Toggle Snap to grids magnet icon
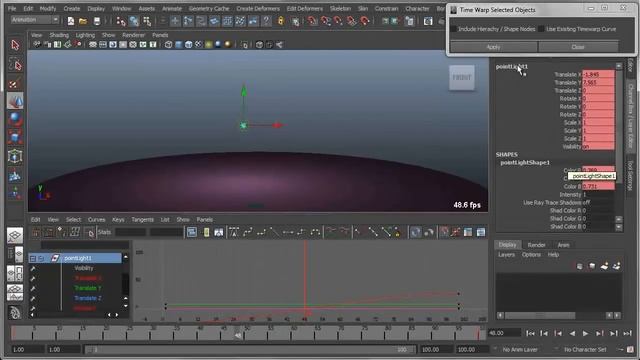 pyautogui.click(x=313, y=21)
